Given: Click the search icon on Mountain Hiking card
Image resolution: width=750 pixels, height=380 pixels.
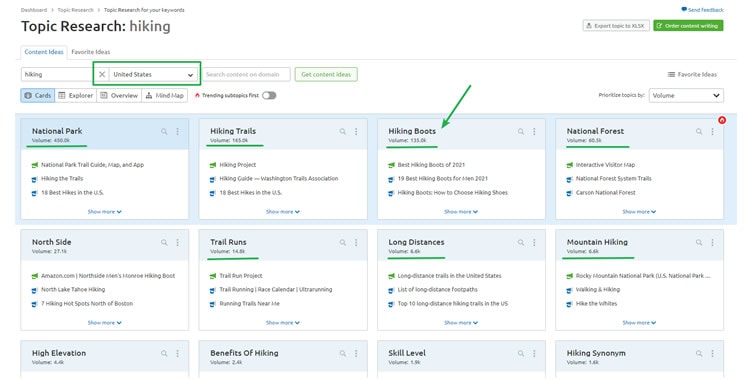Looking at the screenshot, I should [x=699, y=242].
